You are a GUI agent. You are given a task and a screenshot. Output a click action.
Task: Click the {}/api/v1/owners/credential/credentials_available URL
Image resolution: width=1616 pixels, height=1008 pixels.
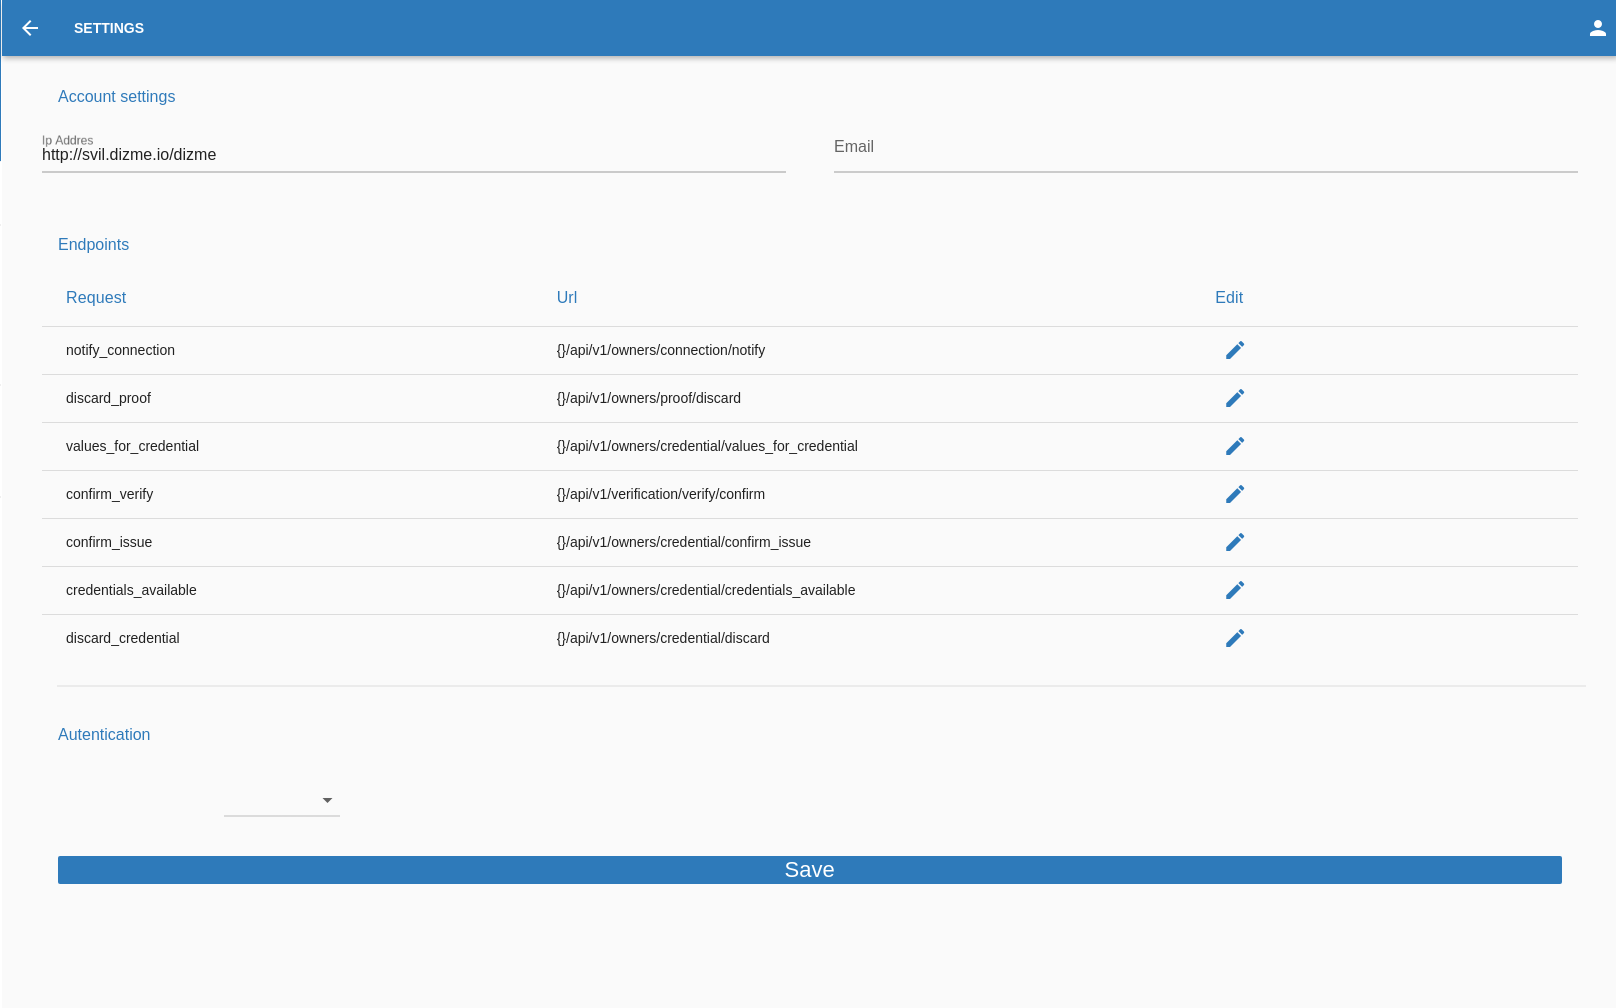706,590
